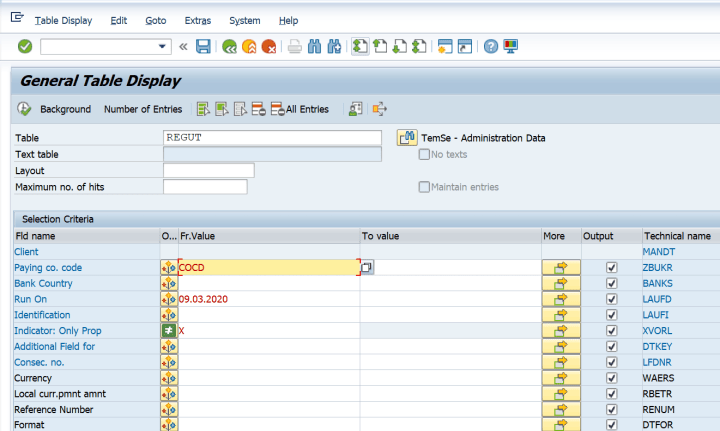The width and height of the screenshot is (720, 431).
Task: Click the first selection options list icon
Action: click(x=203, y=109)
